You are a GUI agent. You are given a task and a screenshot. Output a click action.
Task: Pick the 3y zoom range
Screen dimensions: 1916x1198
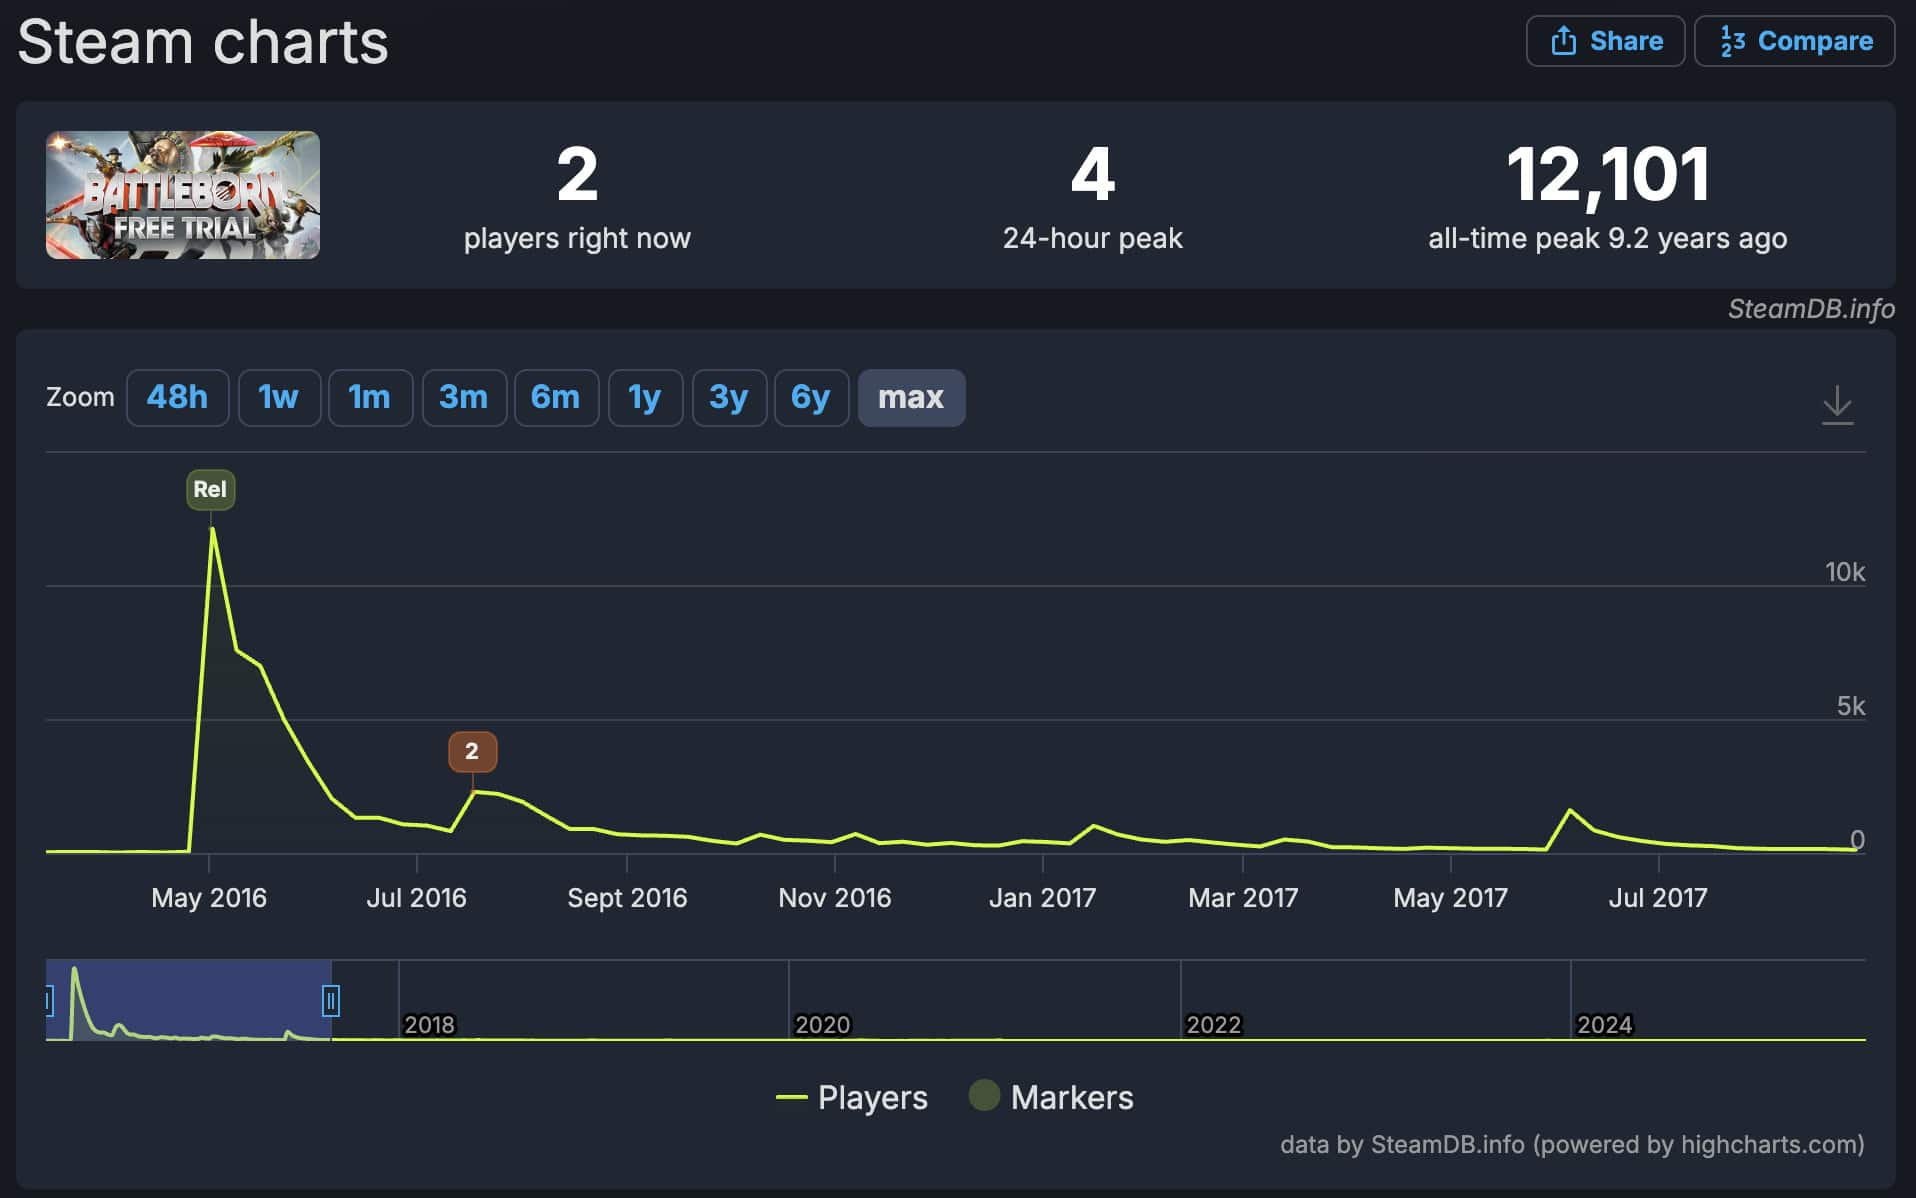[729, 398]
